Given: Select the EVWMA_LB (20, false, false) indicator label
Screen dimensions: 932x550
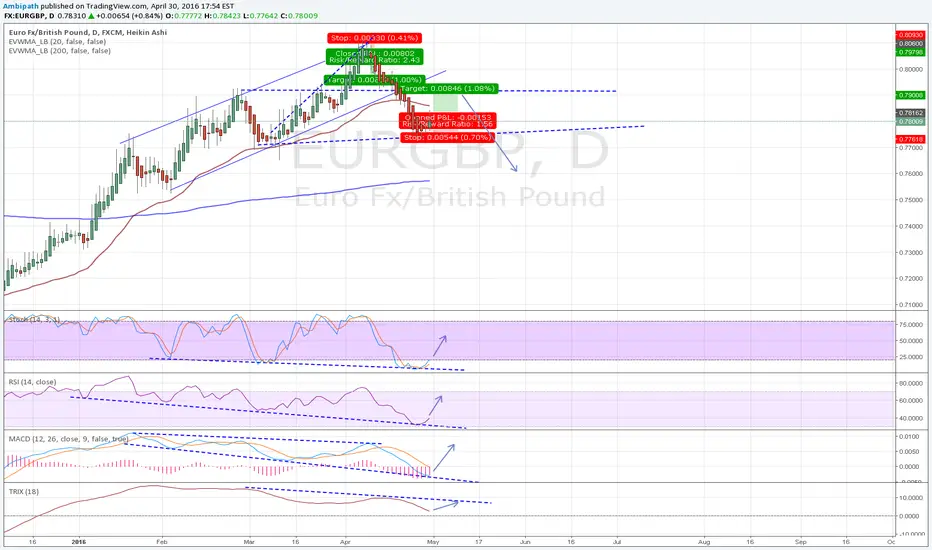Looking at the screenshot, I should [x=57, y=42].
